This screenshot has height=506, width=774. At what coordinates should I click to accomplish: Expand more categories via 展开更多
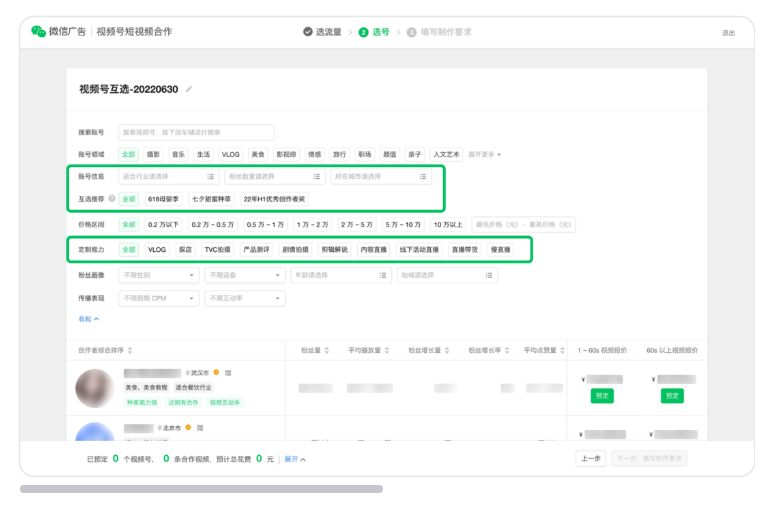point(485,154)
